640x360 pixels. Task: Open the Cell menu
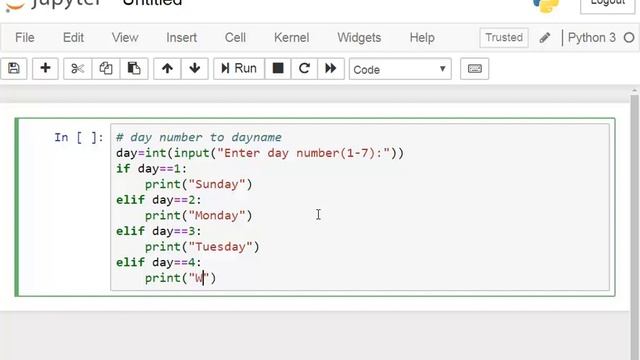235,38
